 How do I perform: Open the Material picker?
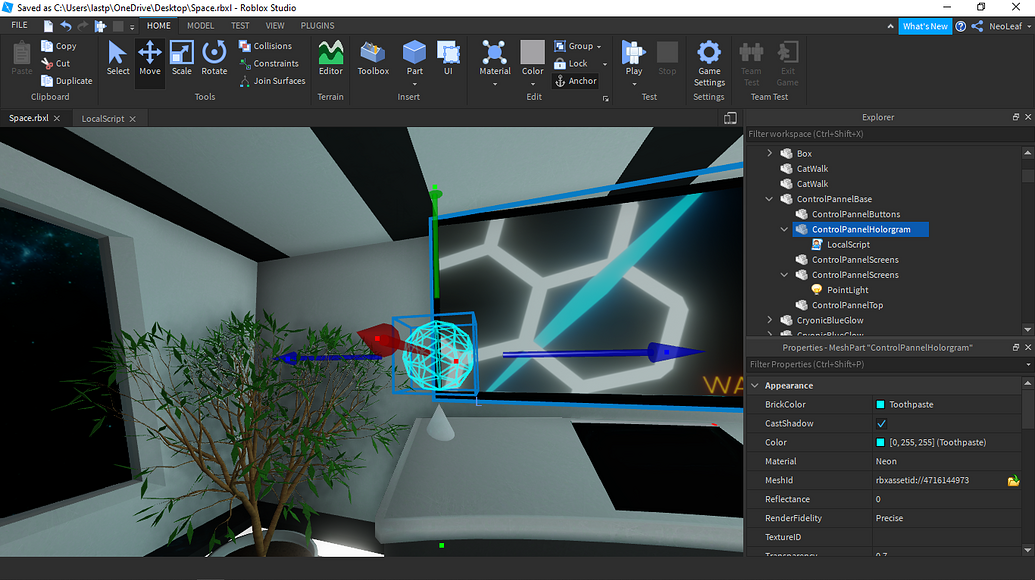click(495, 58)
